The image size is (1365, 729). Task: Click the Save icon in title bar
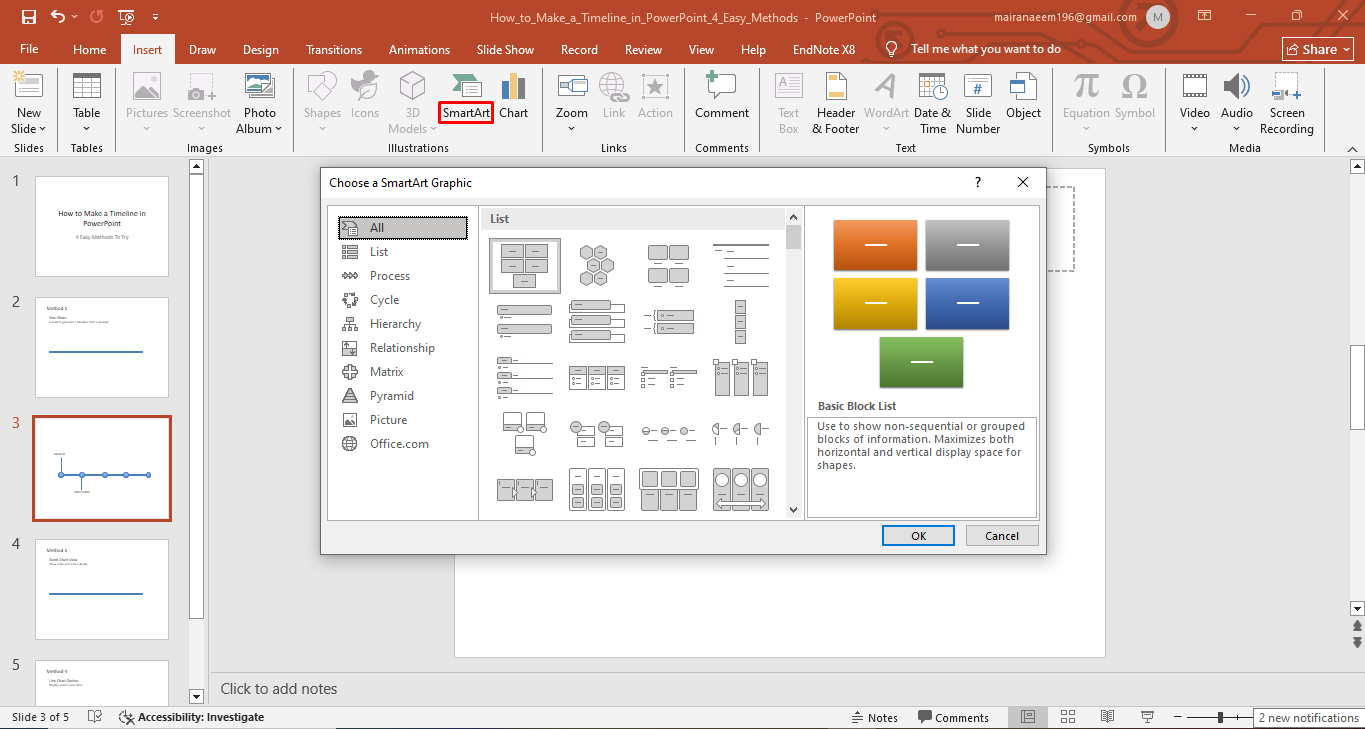click(x=29, y=17)
